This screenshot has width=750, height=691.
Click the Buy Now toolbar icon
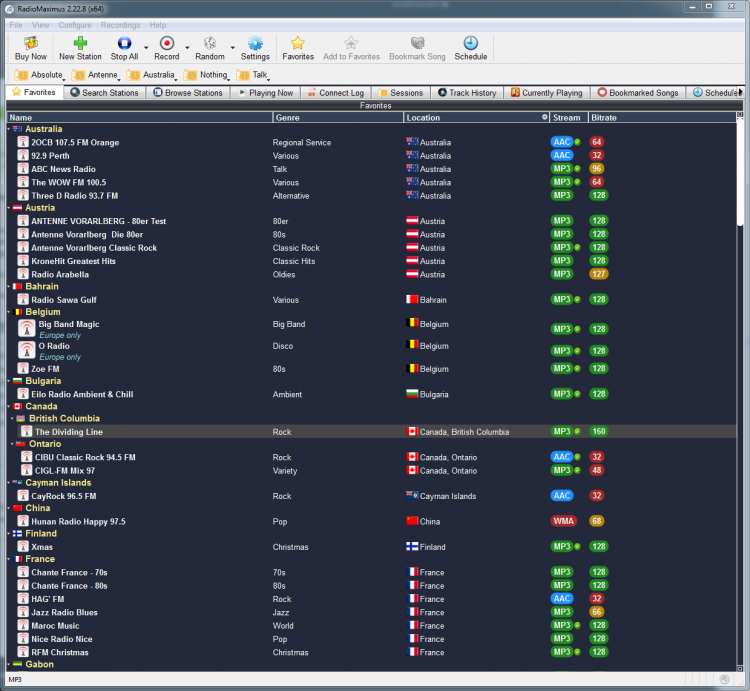click(31, 43)
